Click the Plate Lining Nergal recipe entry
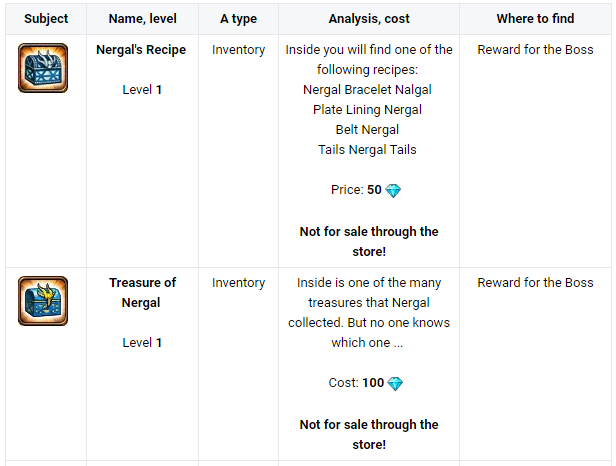Image resolution: width=616 pixels, height=466 pixels. (368, 110)
